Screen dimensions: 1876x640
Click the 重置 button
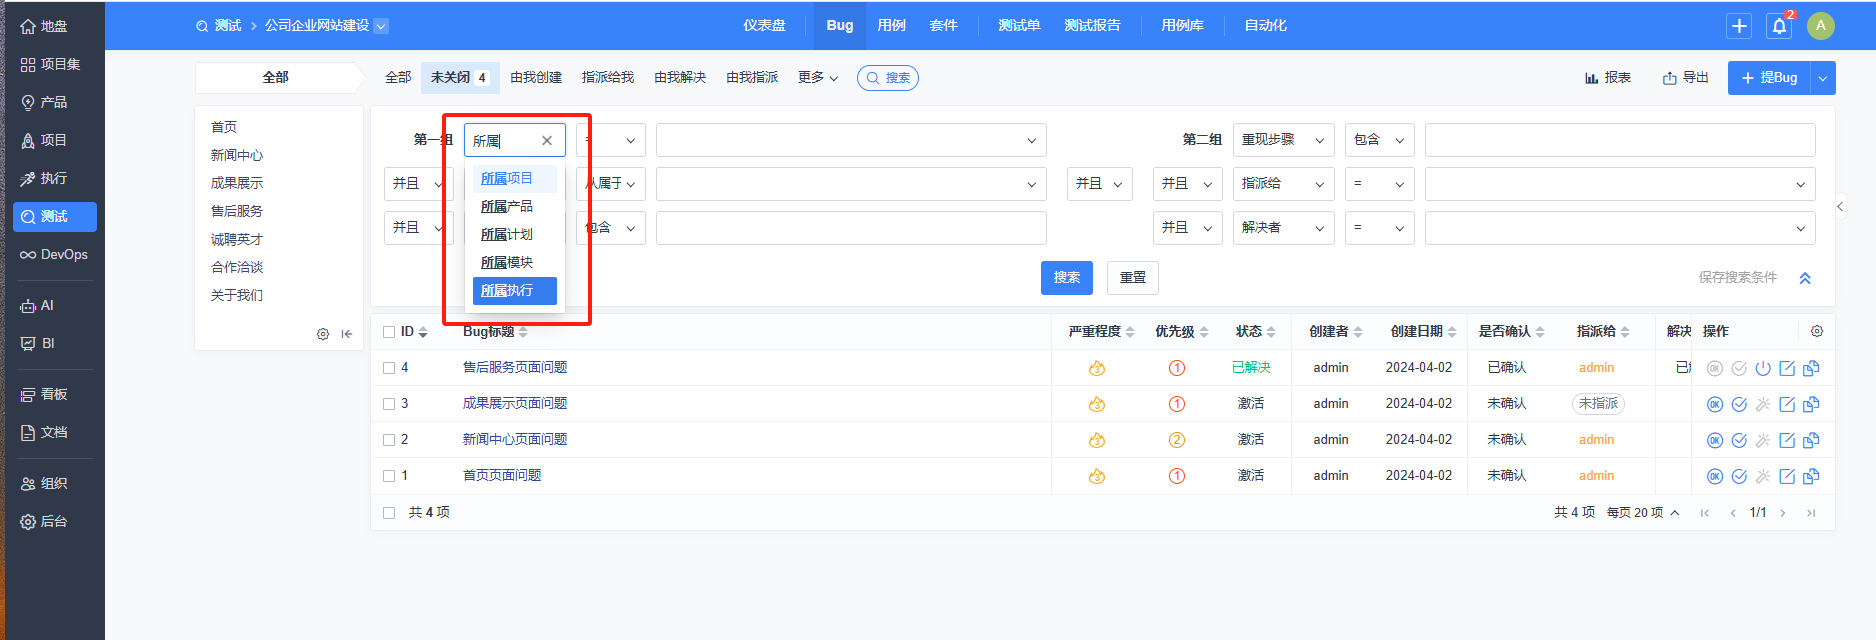pos(1133,278)
